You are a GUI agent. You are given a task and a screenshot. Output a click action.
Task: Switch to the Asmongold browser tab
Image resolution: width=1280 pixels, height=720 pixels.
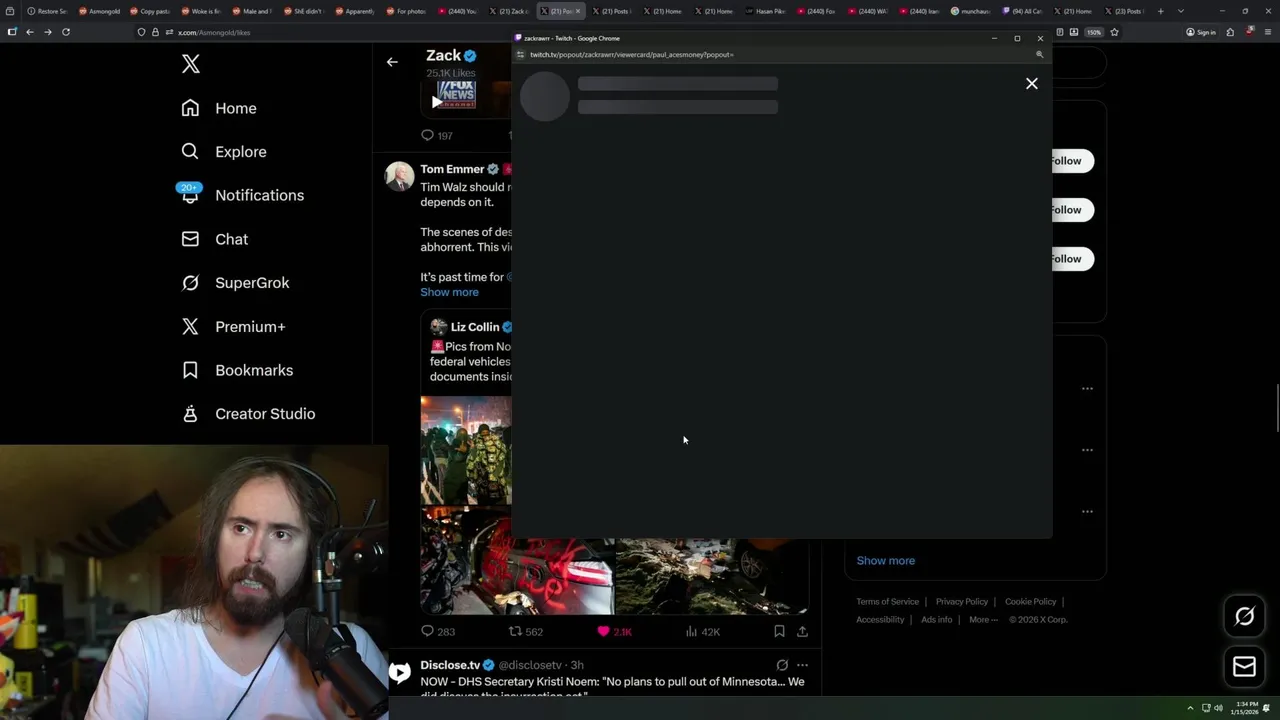pyautogui.click(x=99, y=11)
